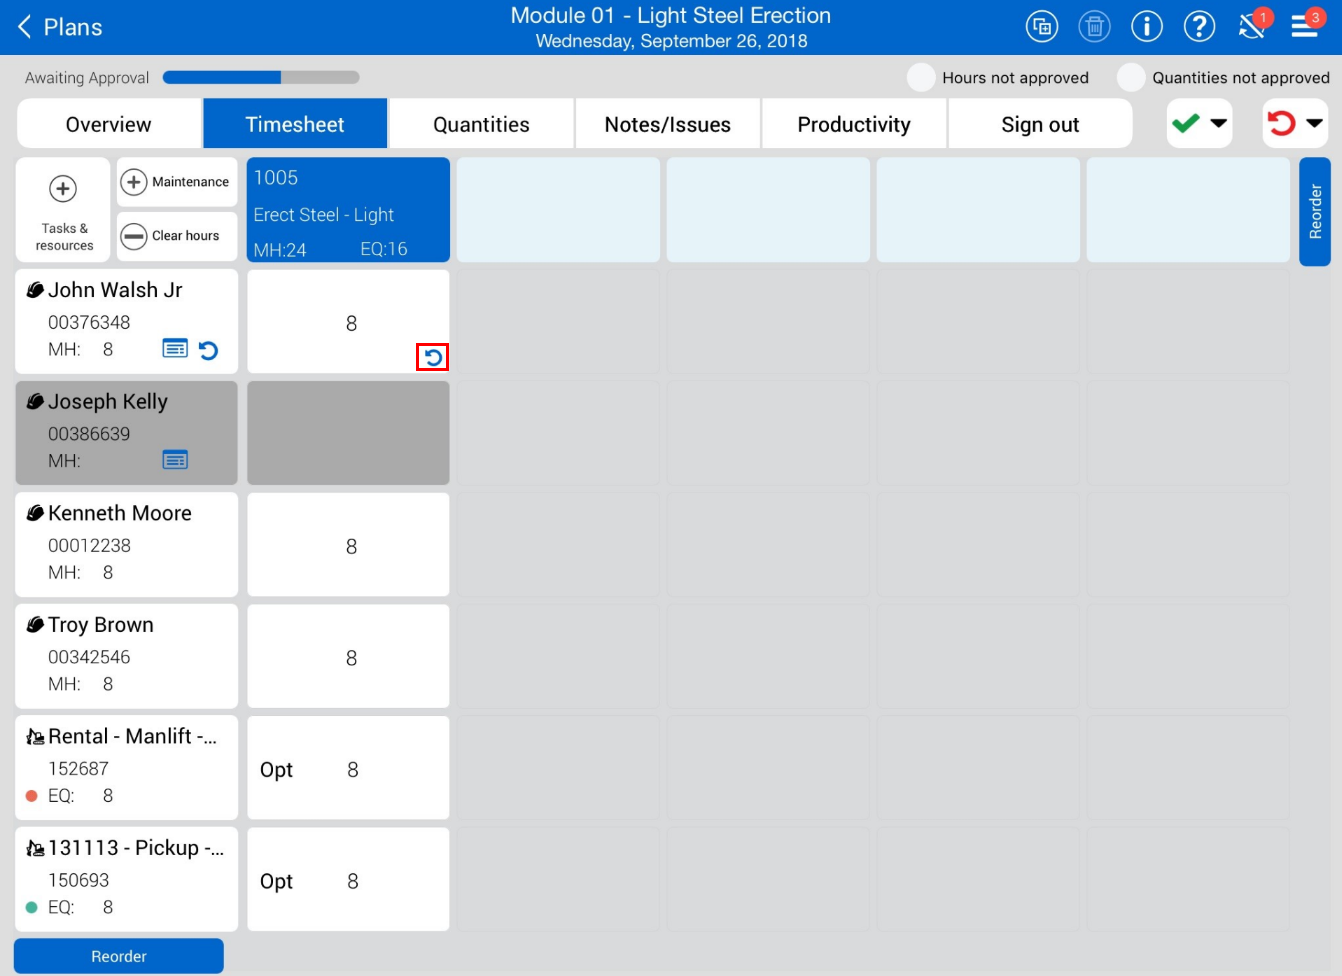Image resolution: width=1342 pixels, height=976 pixels.
Task: Select the 1005 Erect Steel - Light task header
Action: click(x=348, y=210)
